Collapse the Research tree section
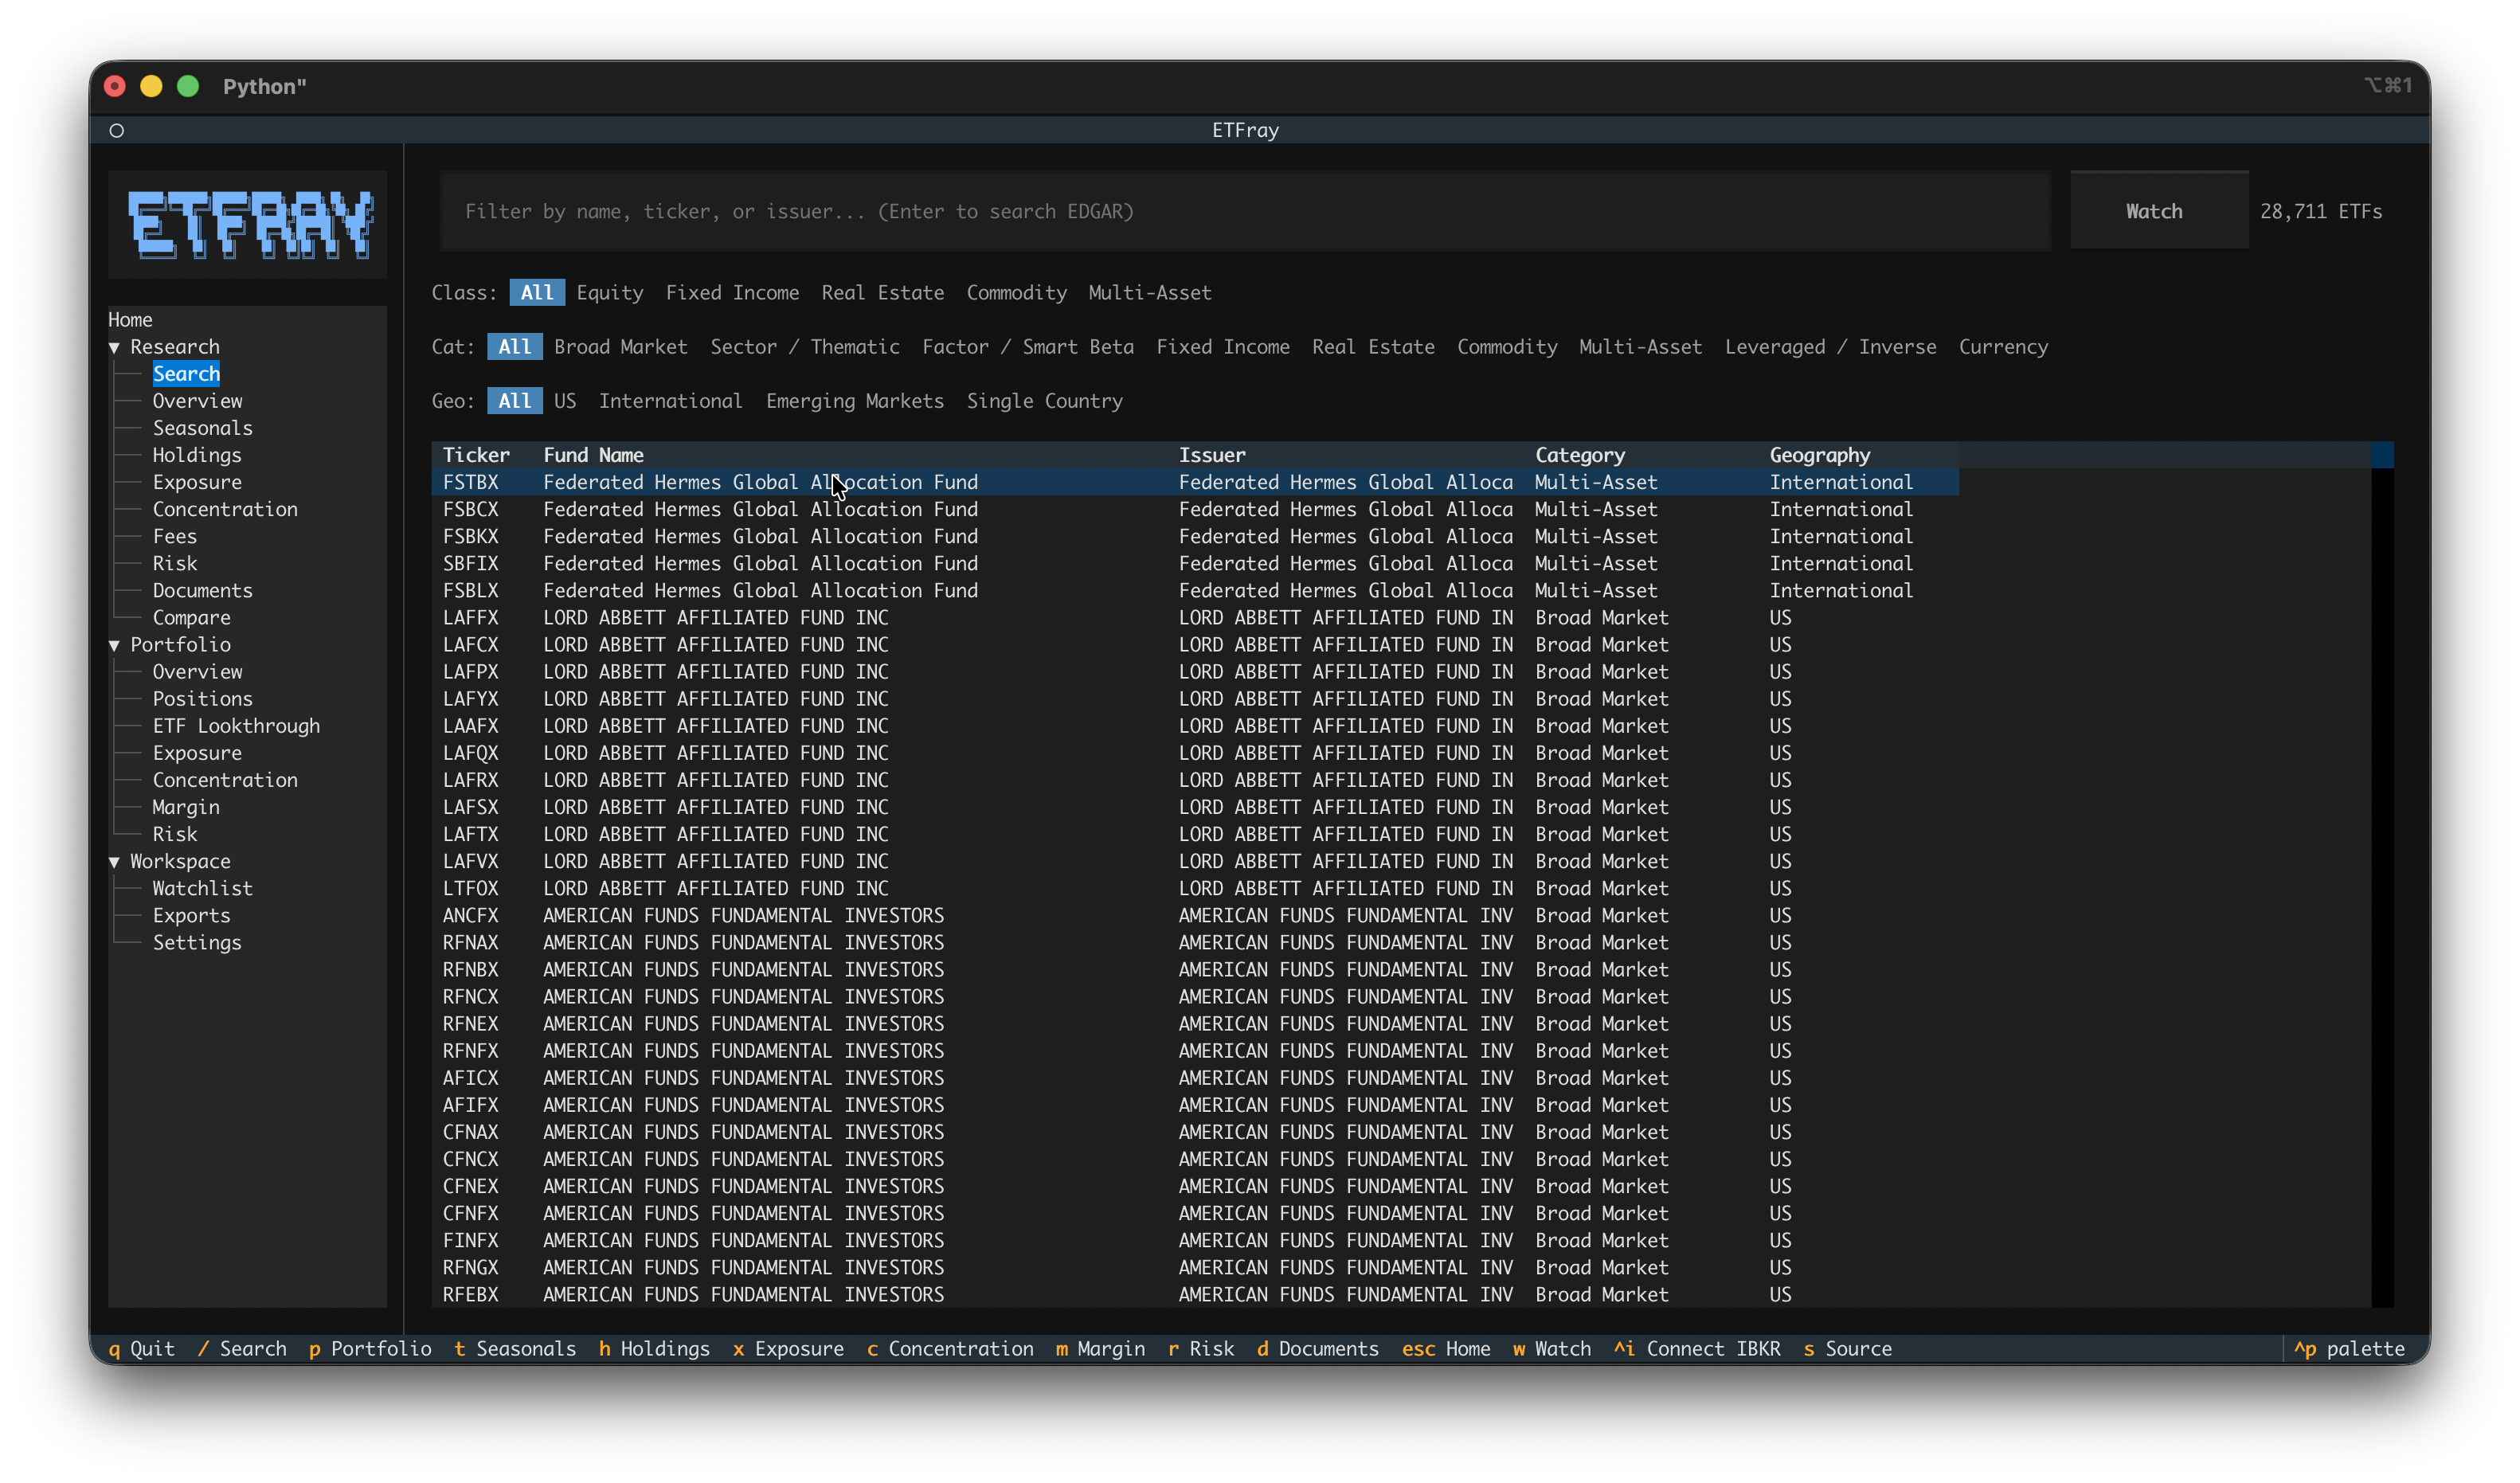 pos(114,347)
